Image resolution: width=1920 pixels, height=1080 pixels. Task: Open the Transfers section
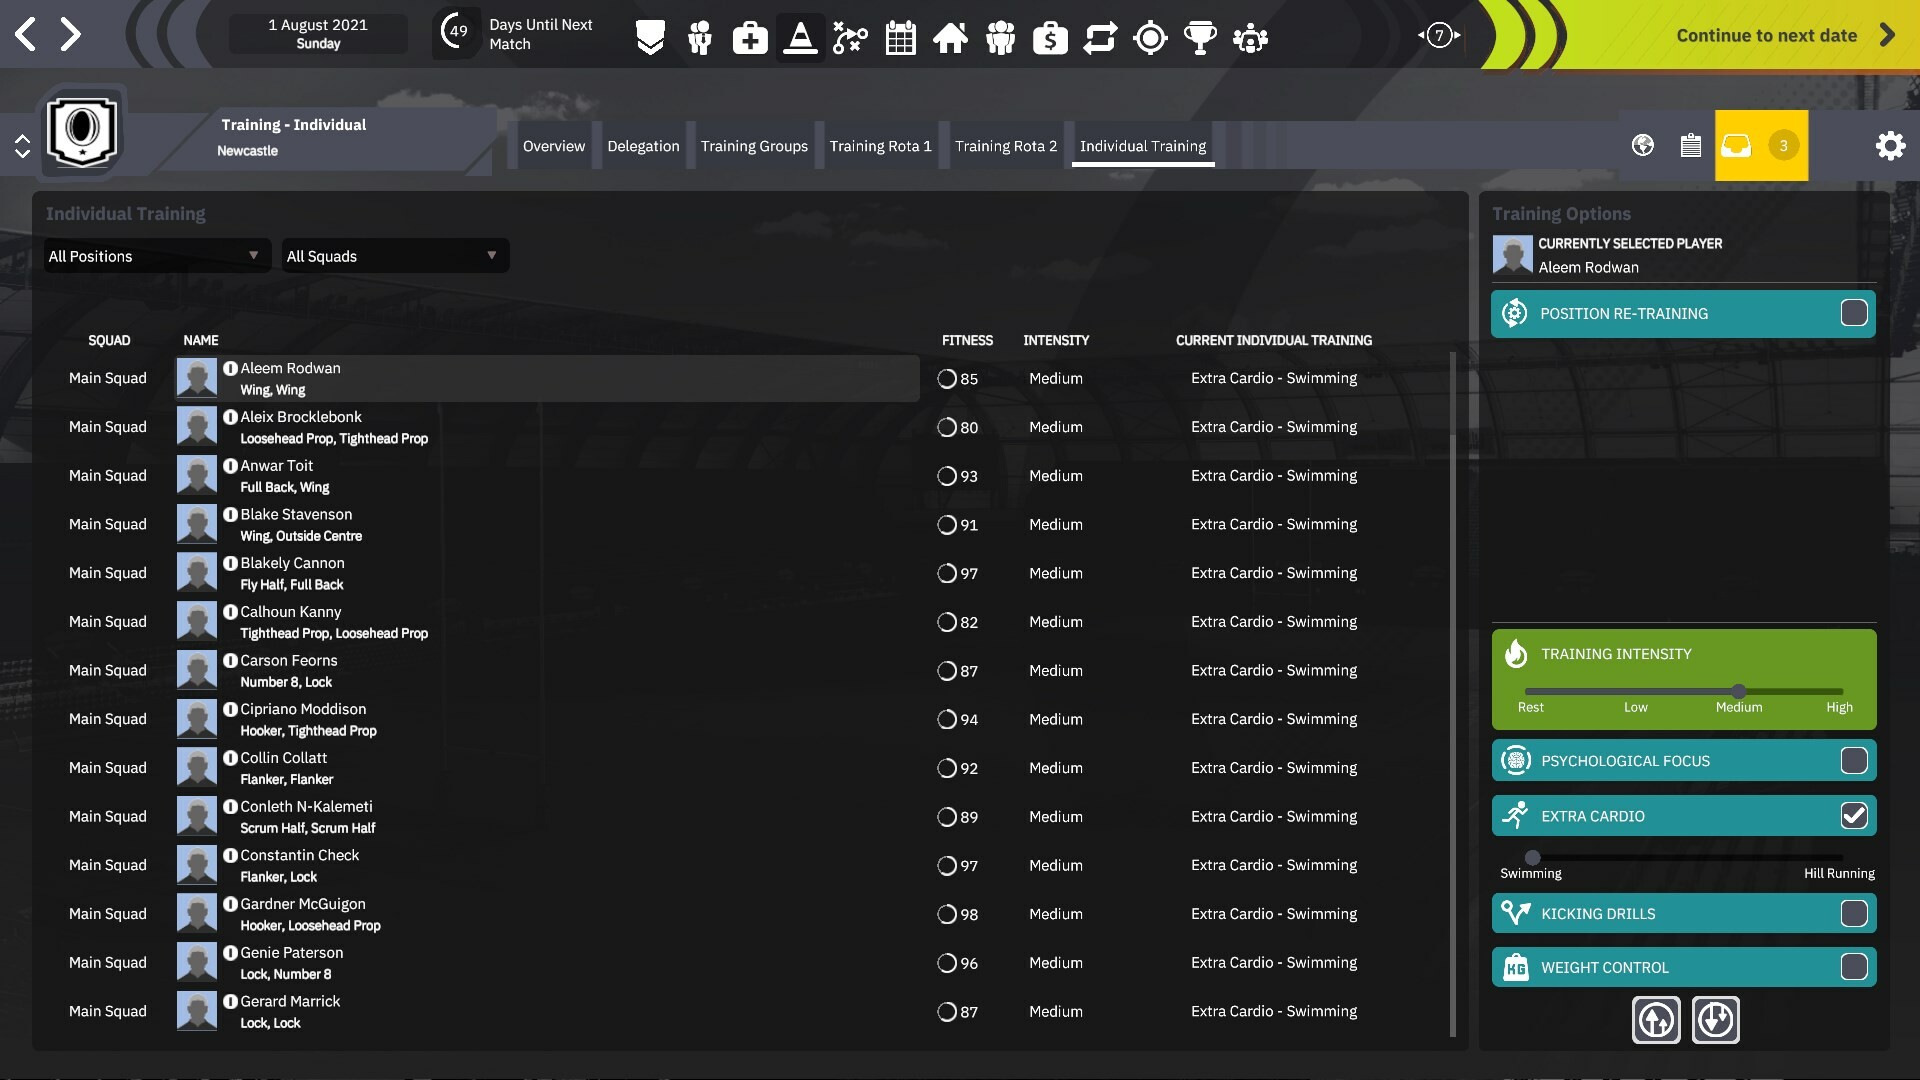pos(1101,38)
